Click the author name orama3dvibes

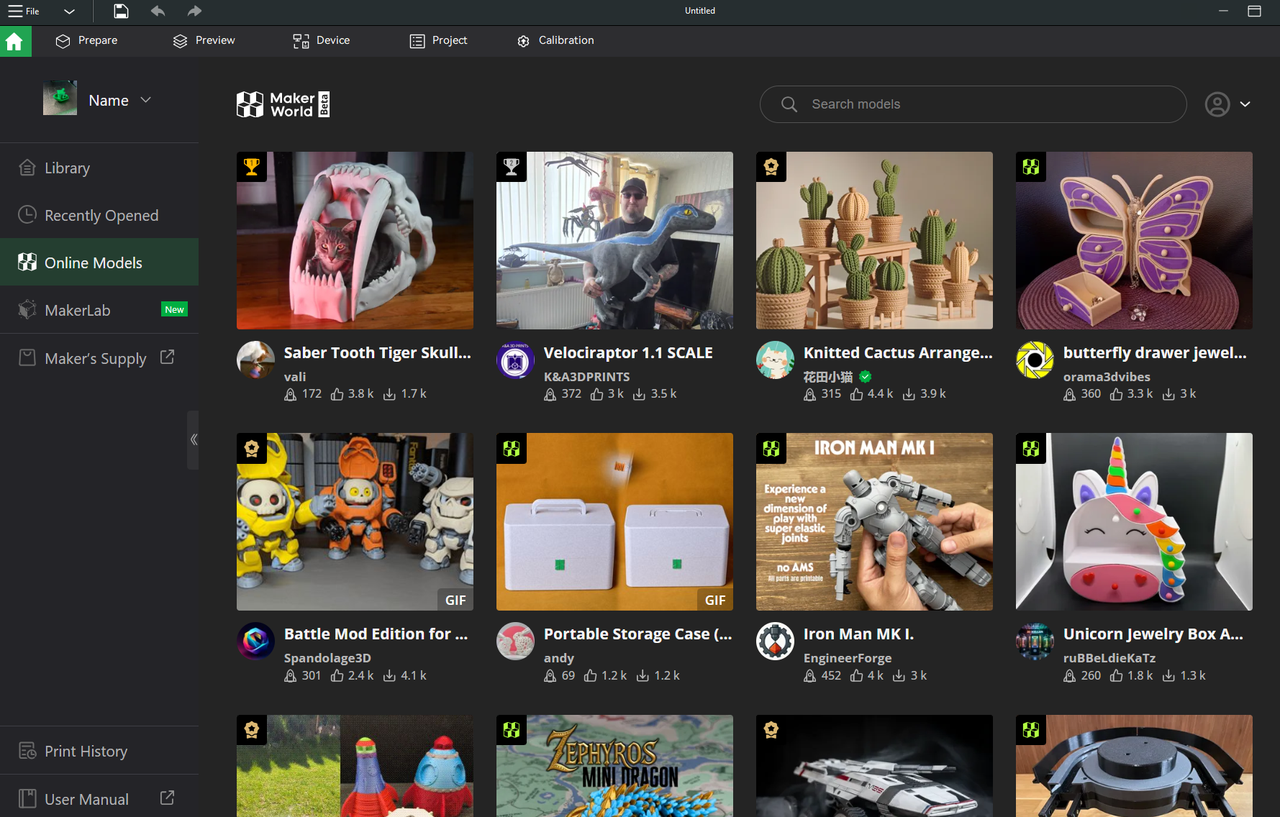pyautogui.click(x=1107, y=377)
